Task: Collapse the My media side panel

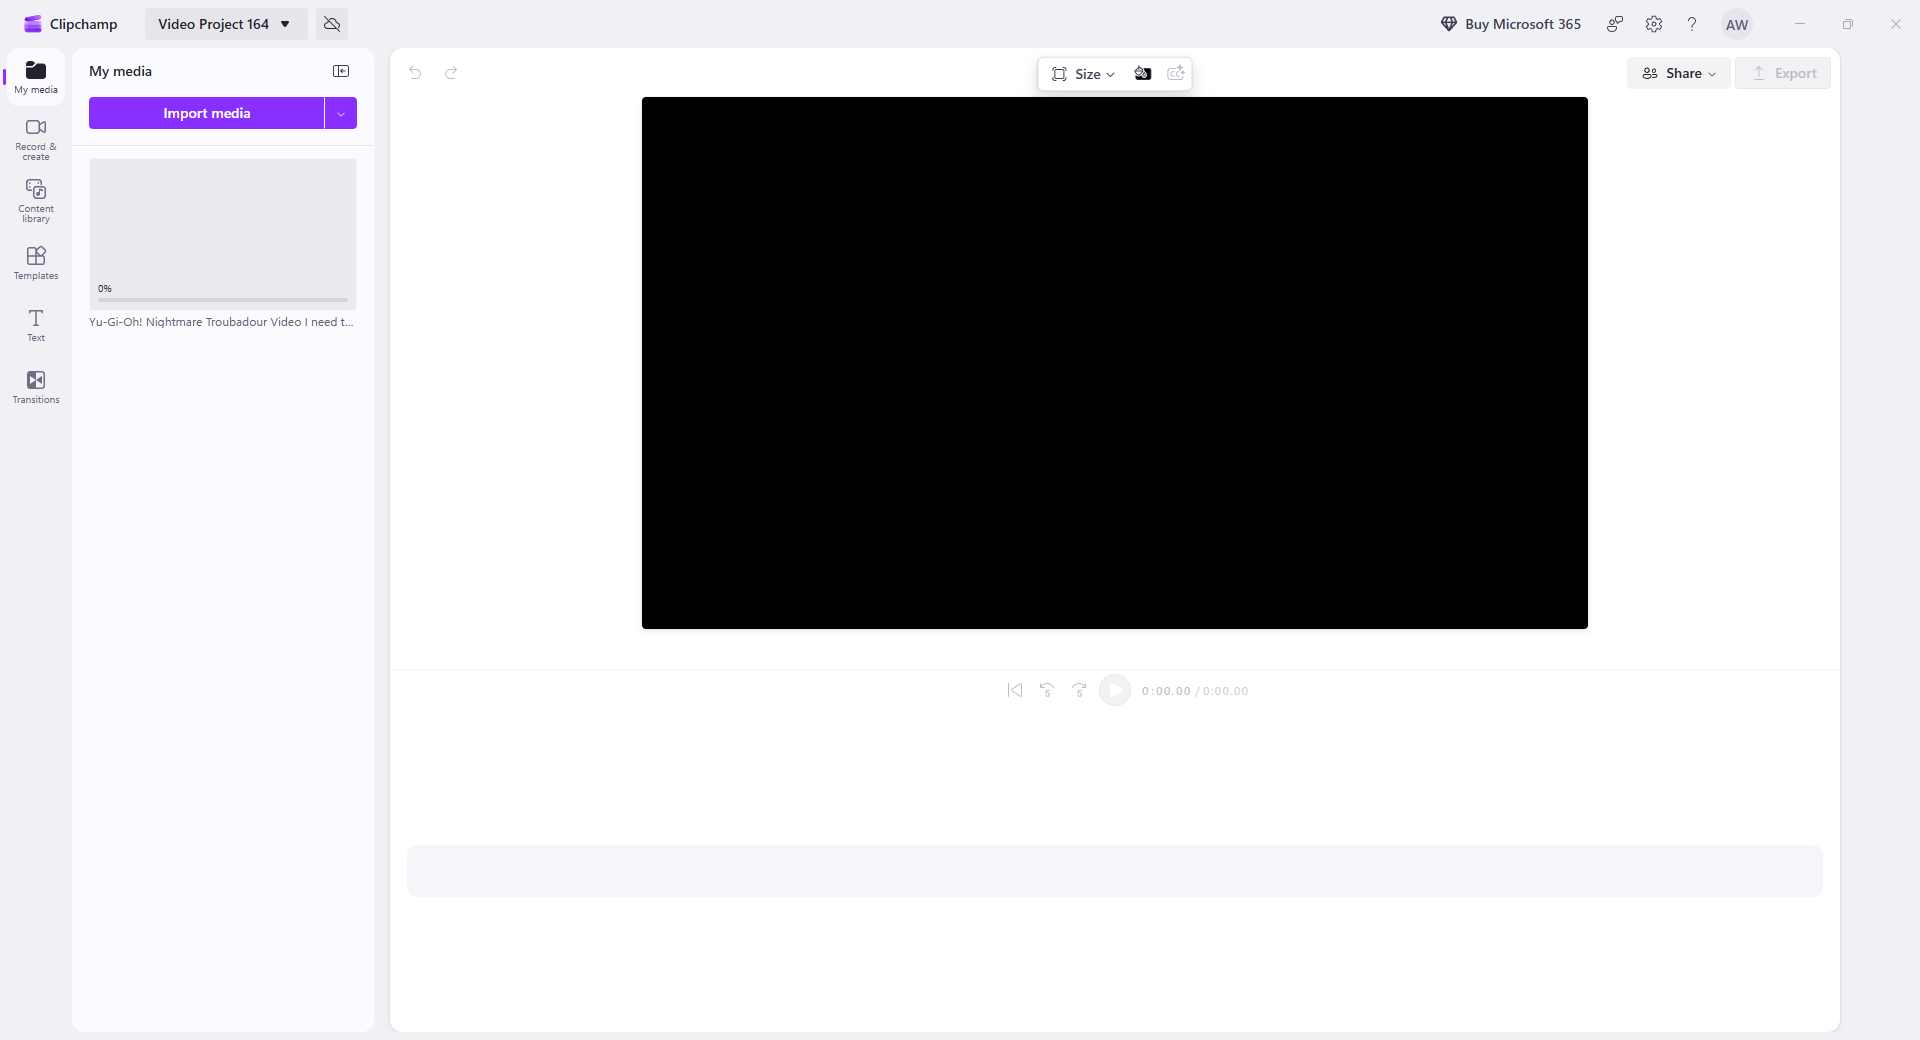Action: point(341,71)
